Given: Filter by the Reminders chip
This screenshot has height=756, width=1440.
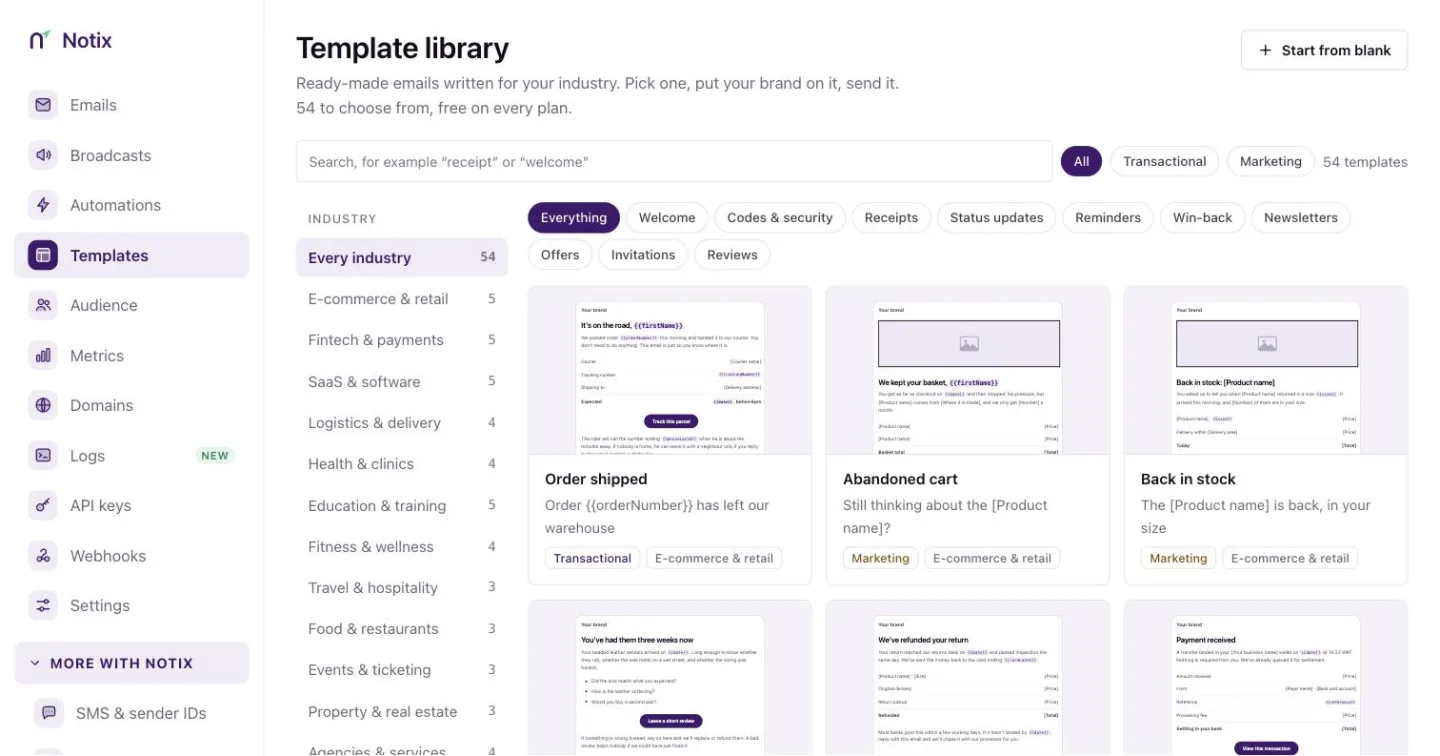Looking at the screenshot, I should pyautogui.click(x=1108, y=217).
